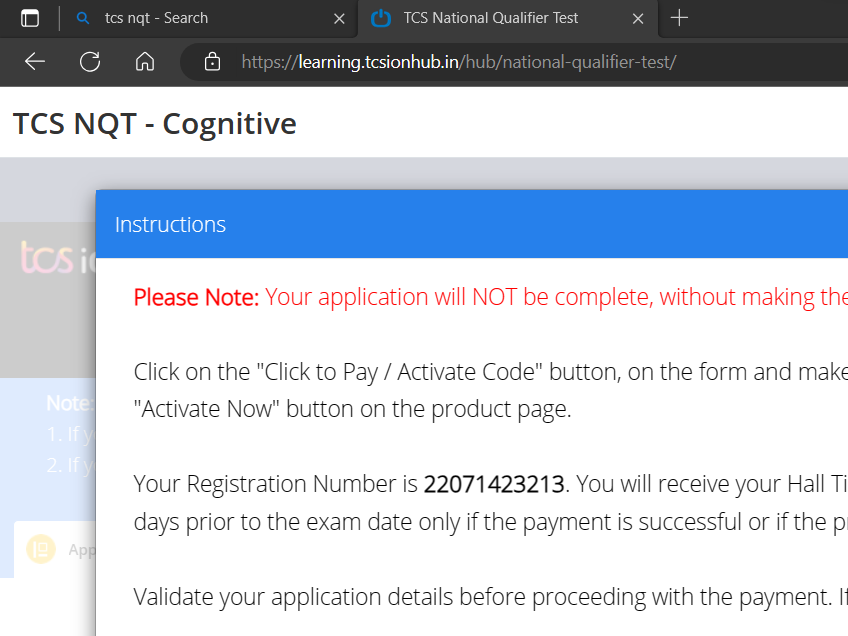Open the tab actions menu icon
The height and width of the screenshot is (636, 848).
pyautogui.click(x=30, y=18)
